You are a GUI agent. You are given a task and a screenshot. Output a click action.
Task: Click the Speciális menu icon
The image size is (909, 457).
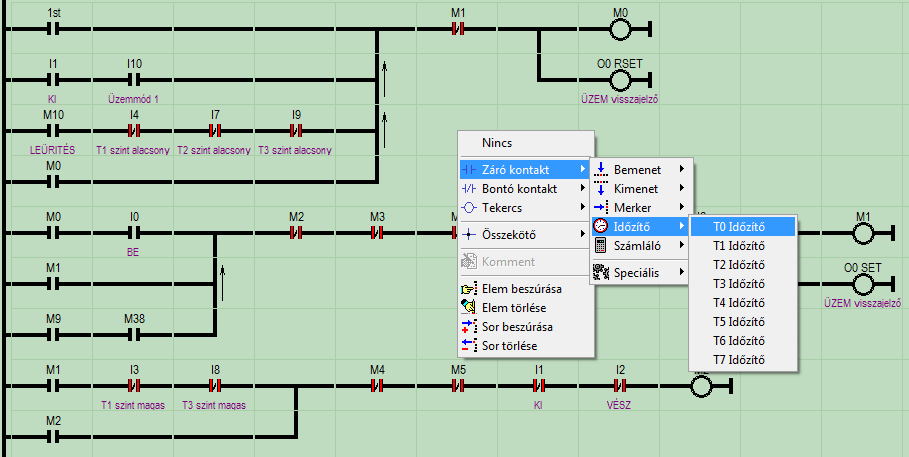point(601,271)
